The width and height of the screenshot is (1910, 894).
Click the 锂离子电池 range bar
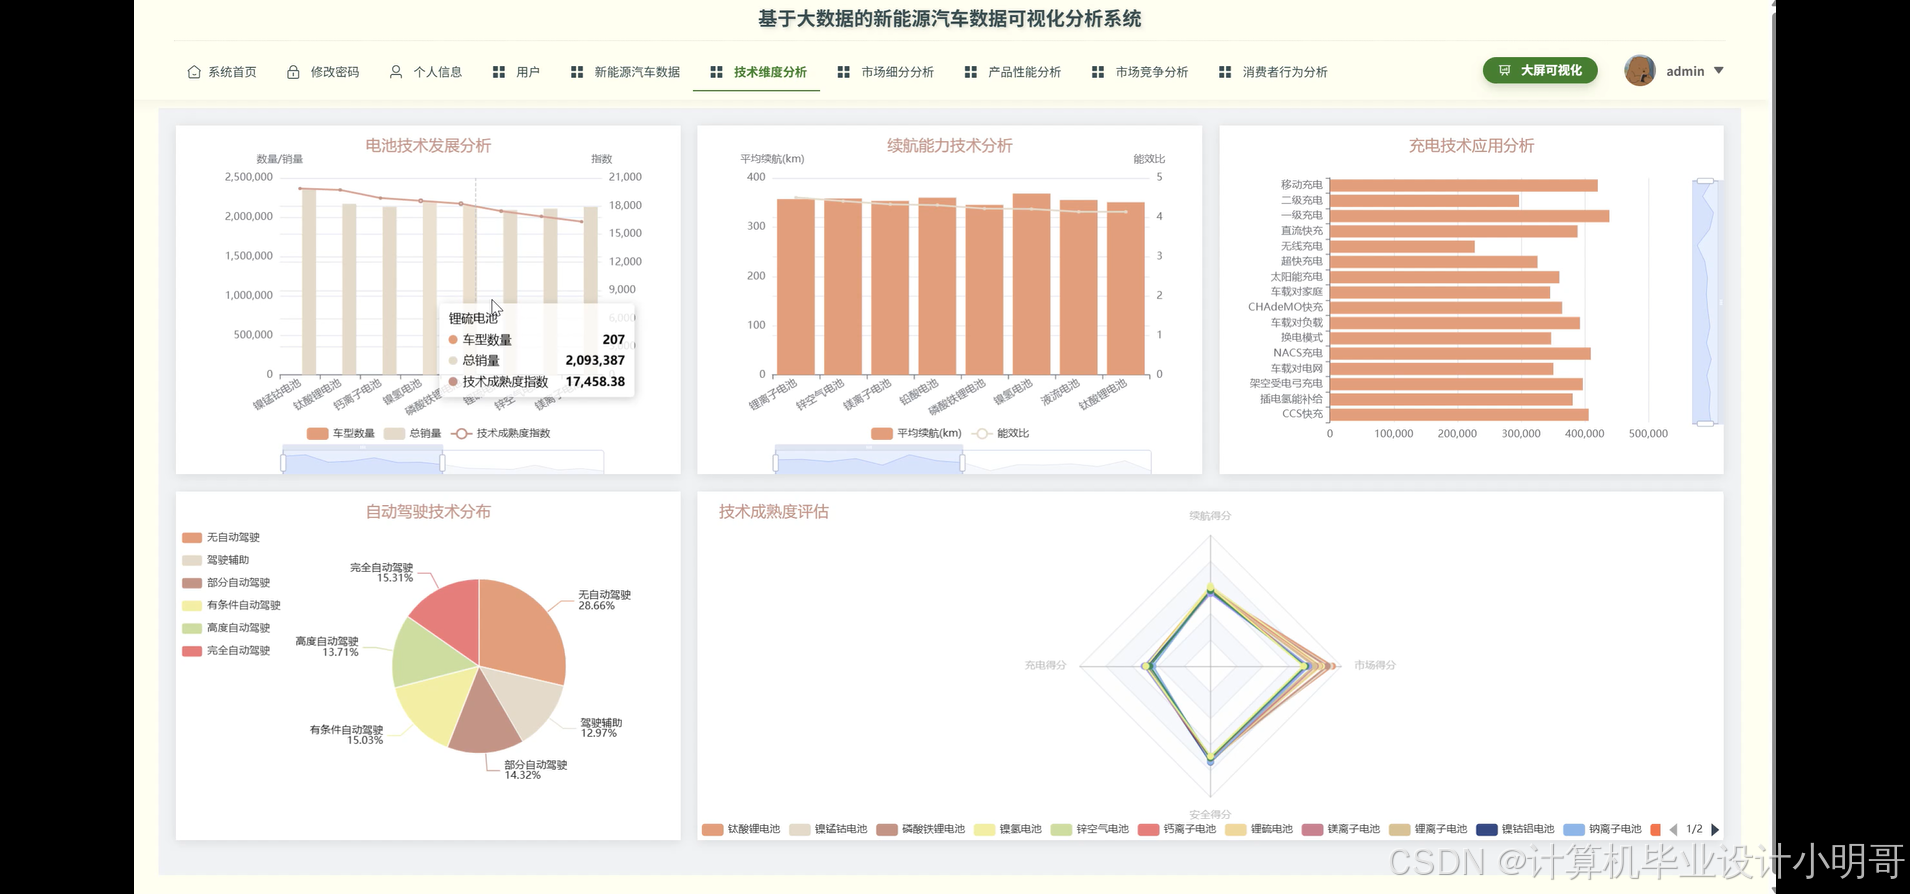(796, 287)
